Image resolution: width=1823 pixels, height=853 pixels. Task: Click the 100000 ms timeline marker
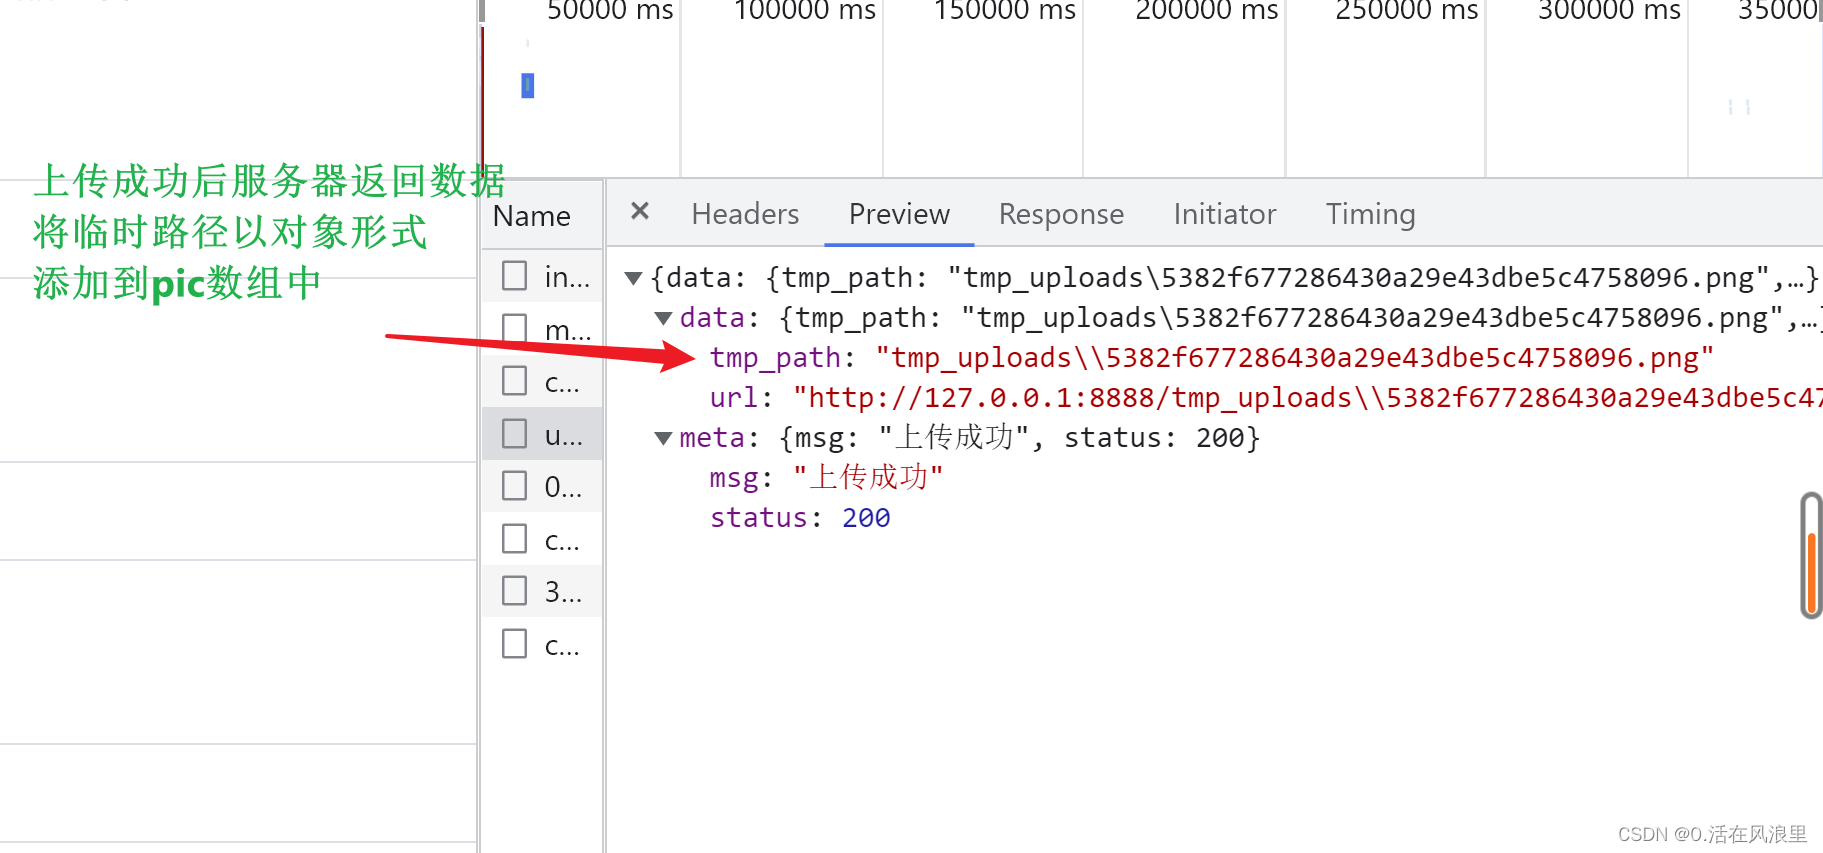(x=805, y=11)
